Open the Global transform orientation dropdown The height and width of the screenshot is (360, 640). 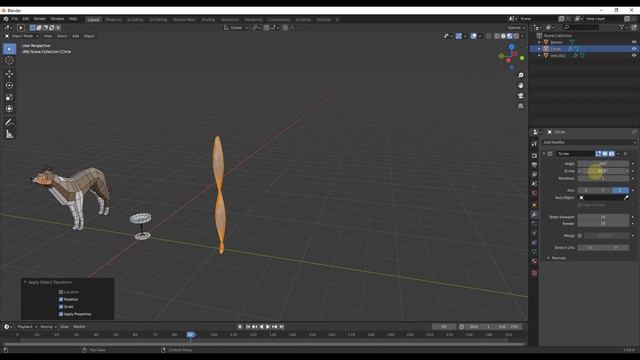tap(236, 28)
